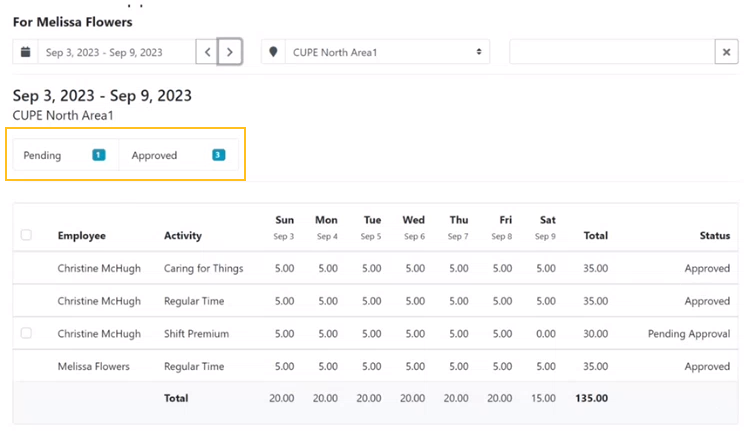Image resolution: width=750 pixels, height=436 pixels.
Task: Click the Pending Approval status
Action: [688, 334]
